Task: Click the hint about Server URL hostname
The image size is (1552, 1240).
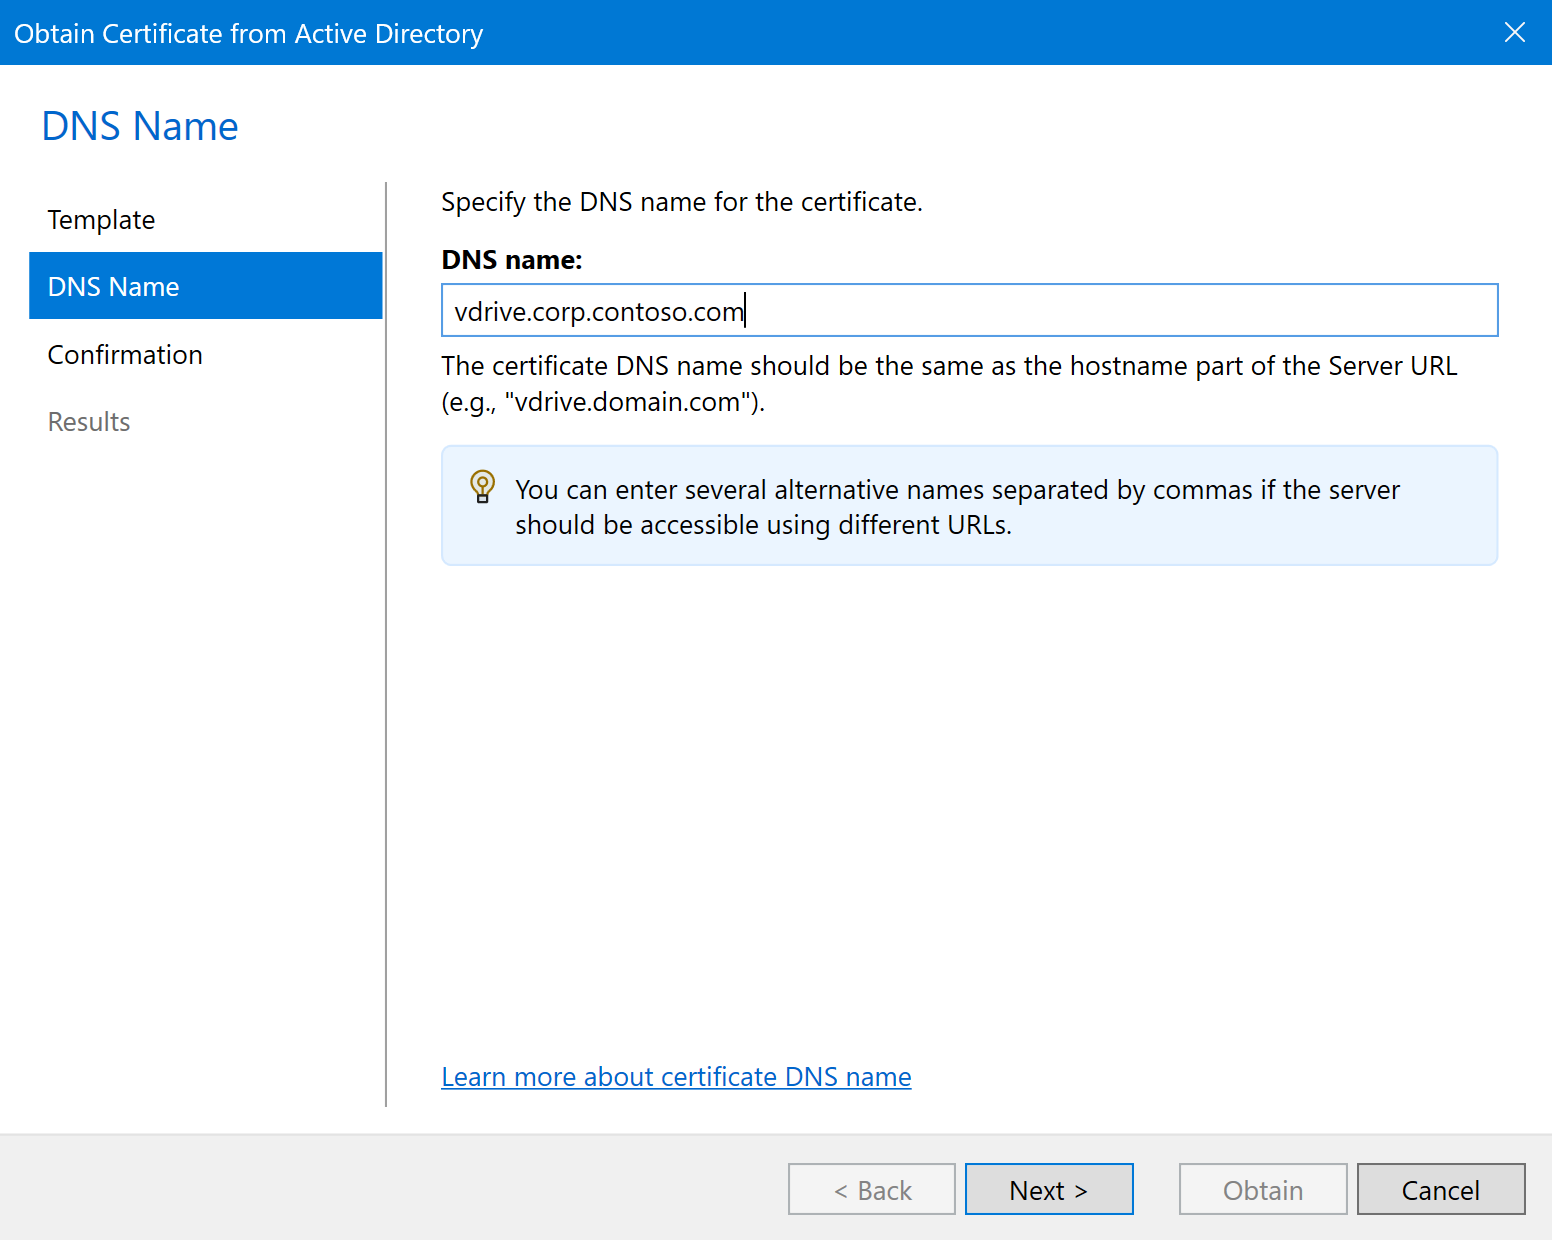Action: (x=948, y=366)
